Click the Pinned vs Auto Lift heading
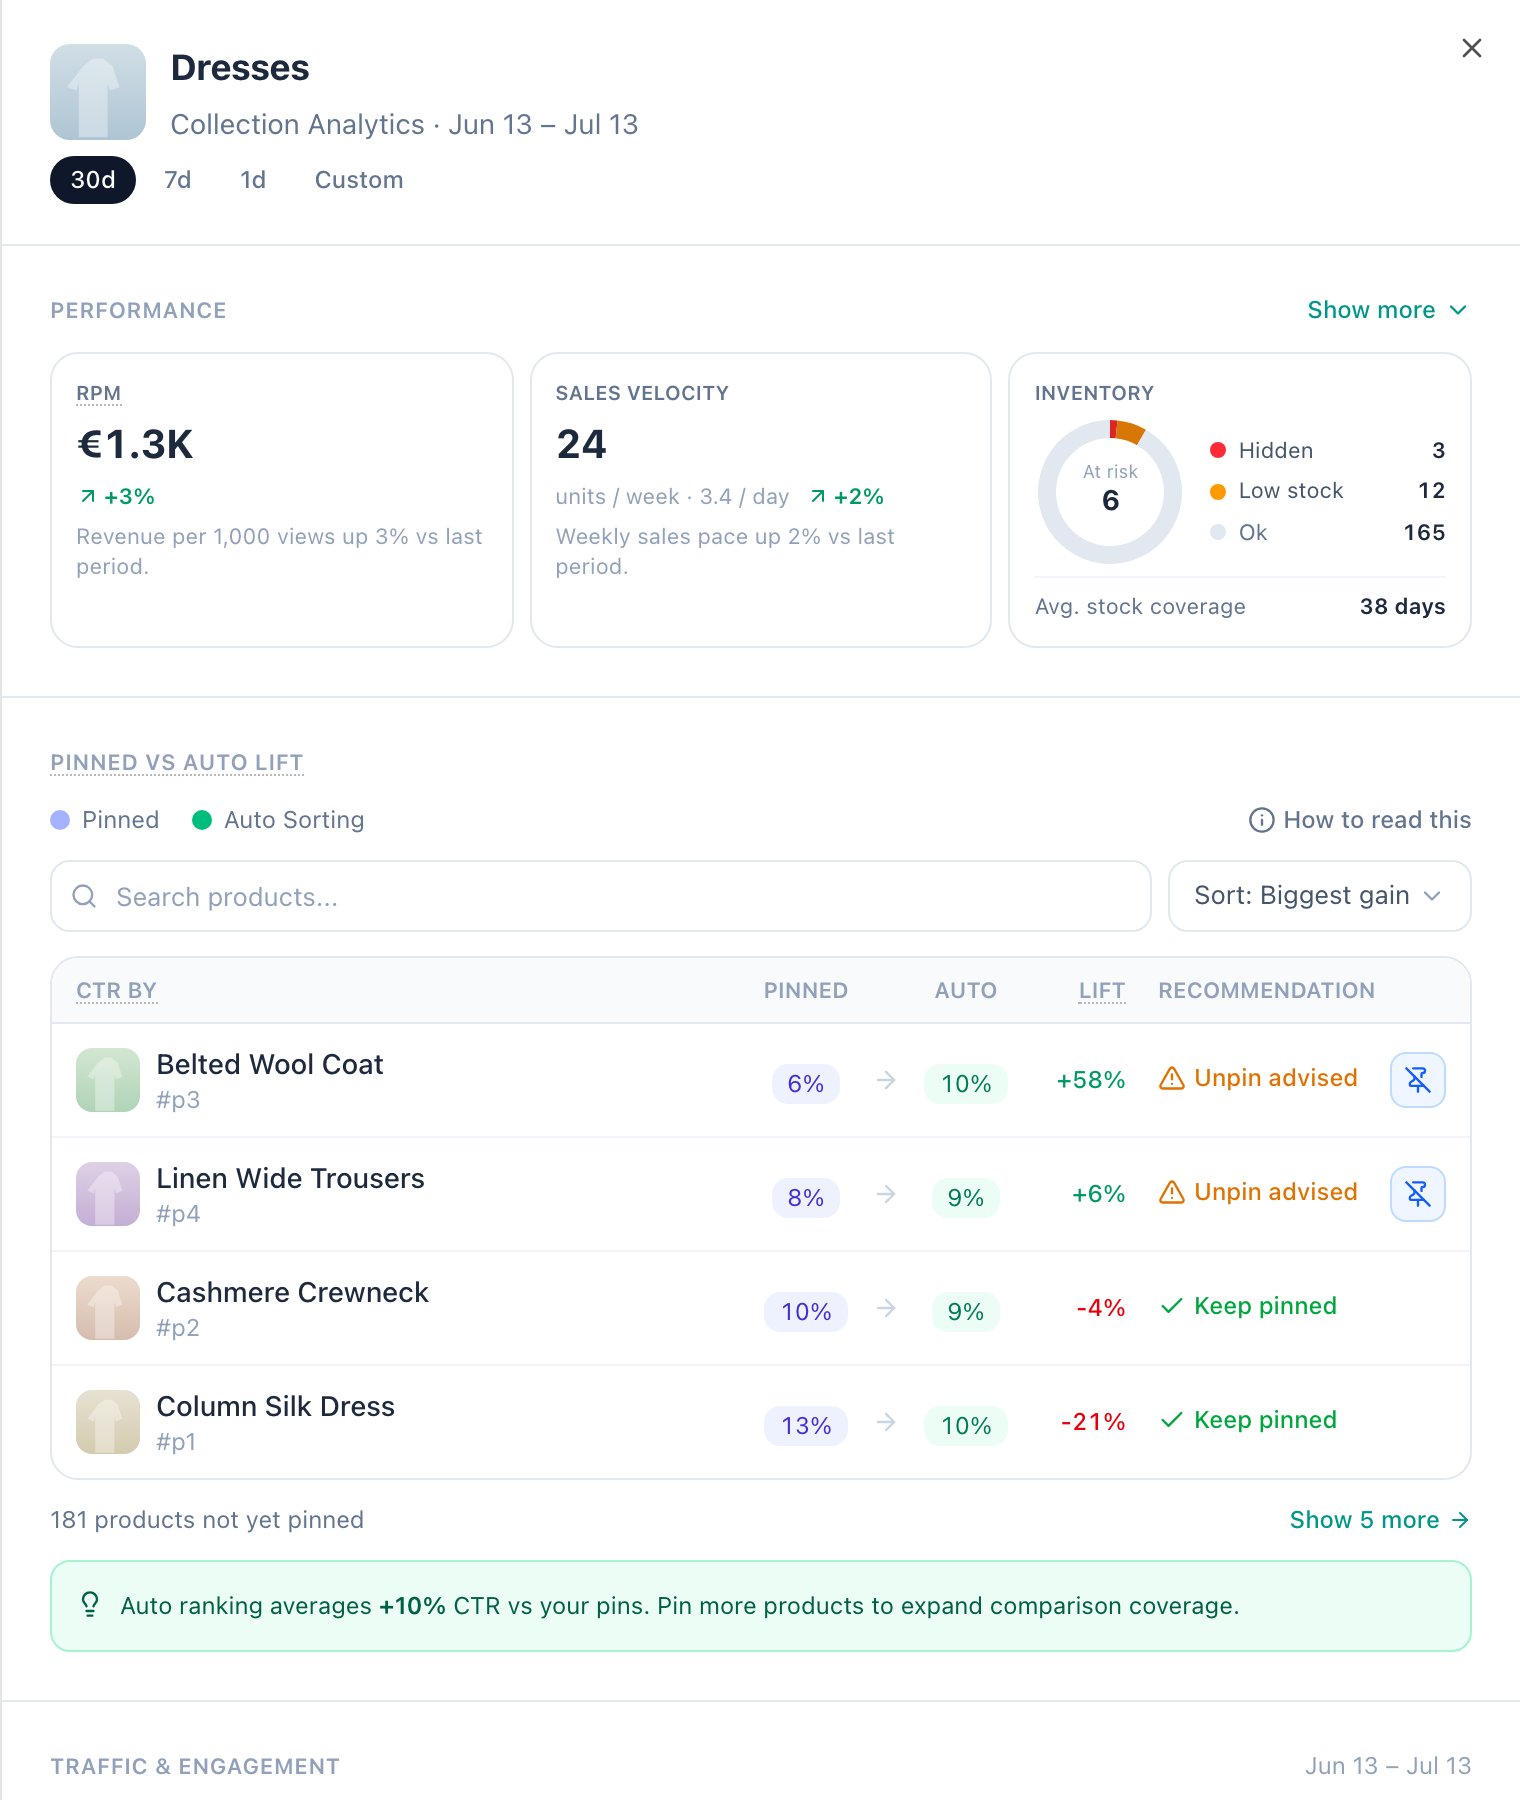 coord(177,762)
